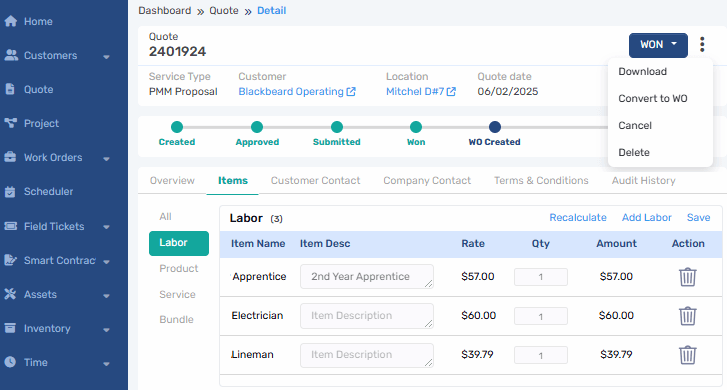Open external link icon beside Blackbeard Operating
Image resolution: width=727 pixels, height=390 pixels.
coord(351,92)
